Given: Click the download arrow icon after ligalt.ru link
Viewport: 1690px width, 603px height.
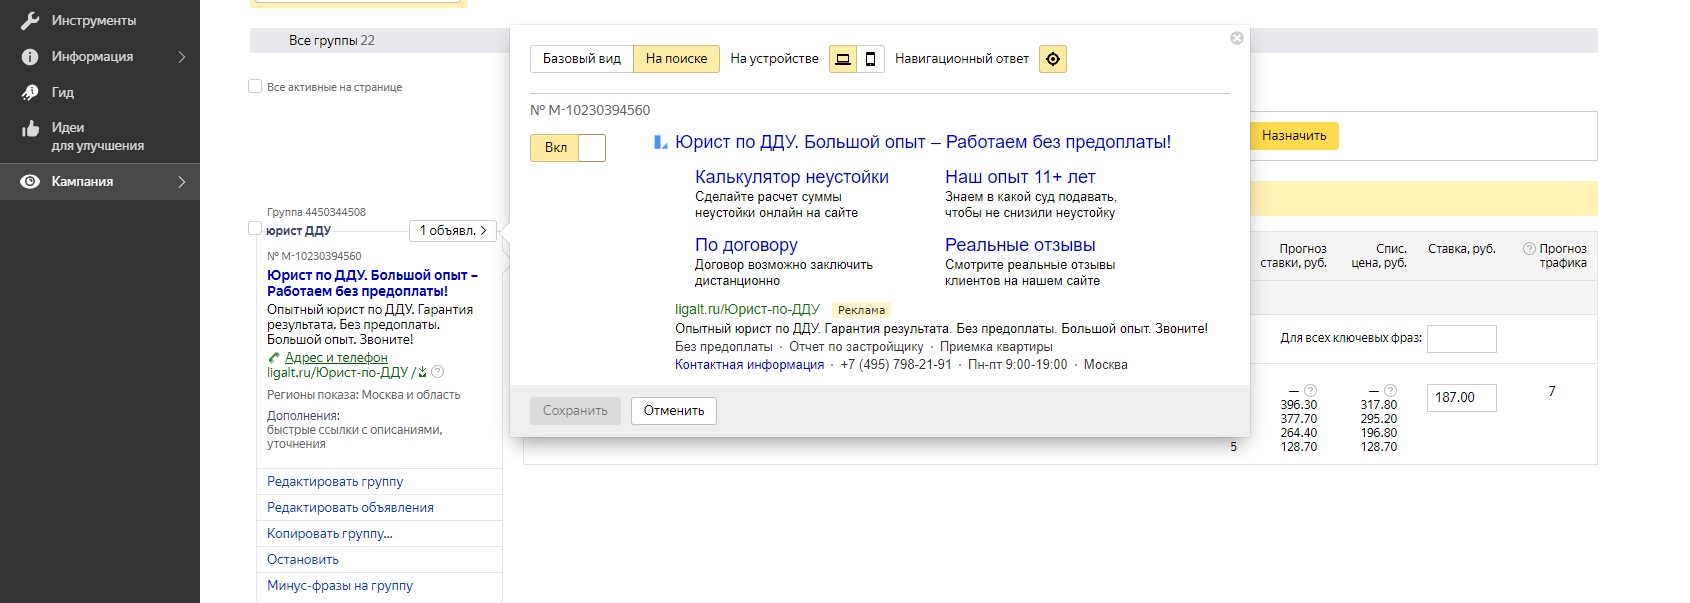Looking at the screenshot, I should 422,372.
